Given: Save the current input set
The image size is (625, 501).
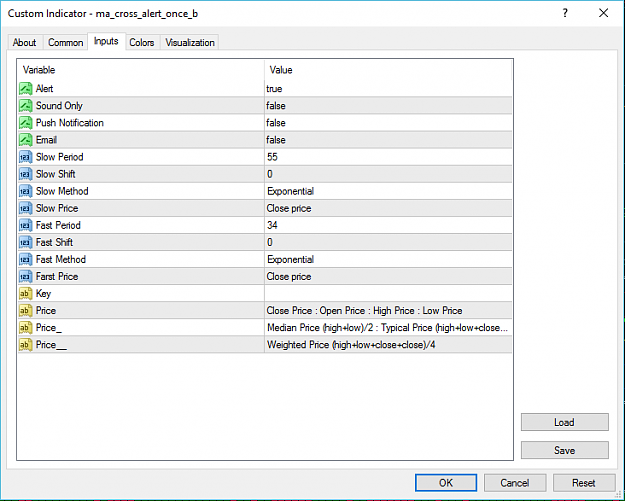Looking at the screenshot, I should point(564,450).
